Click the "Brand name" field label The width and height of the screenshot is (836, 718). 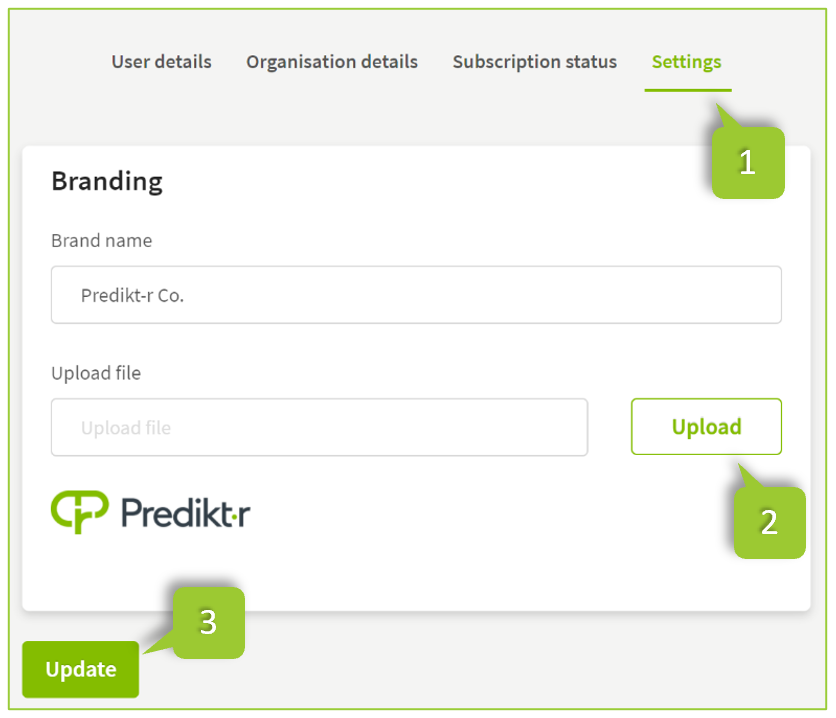101,241
